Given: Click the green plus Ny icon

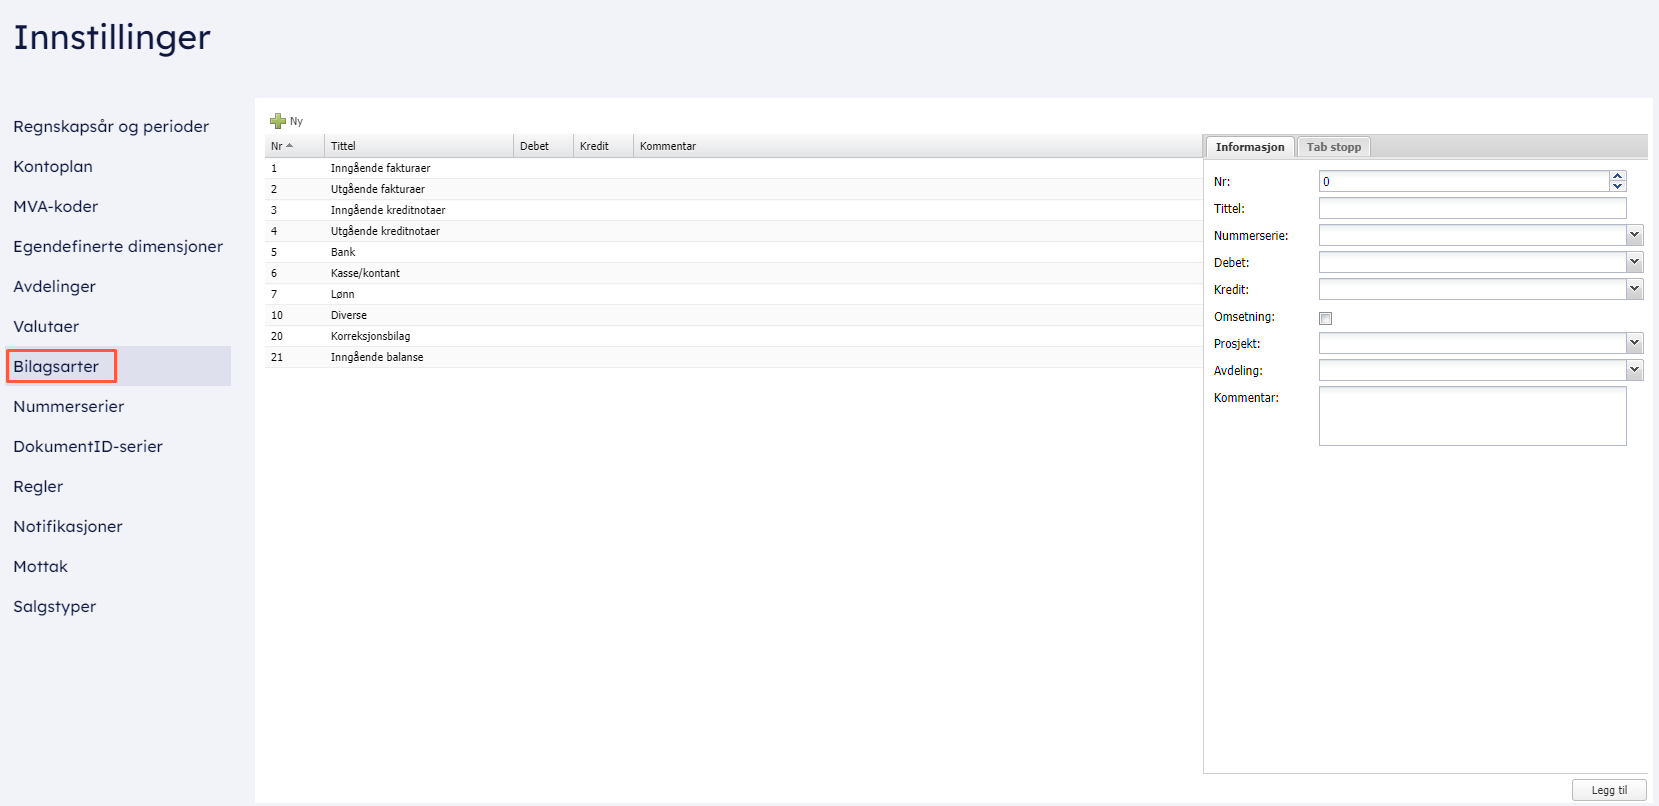Looking at the screenshot, I should (x=278, y=121).
